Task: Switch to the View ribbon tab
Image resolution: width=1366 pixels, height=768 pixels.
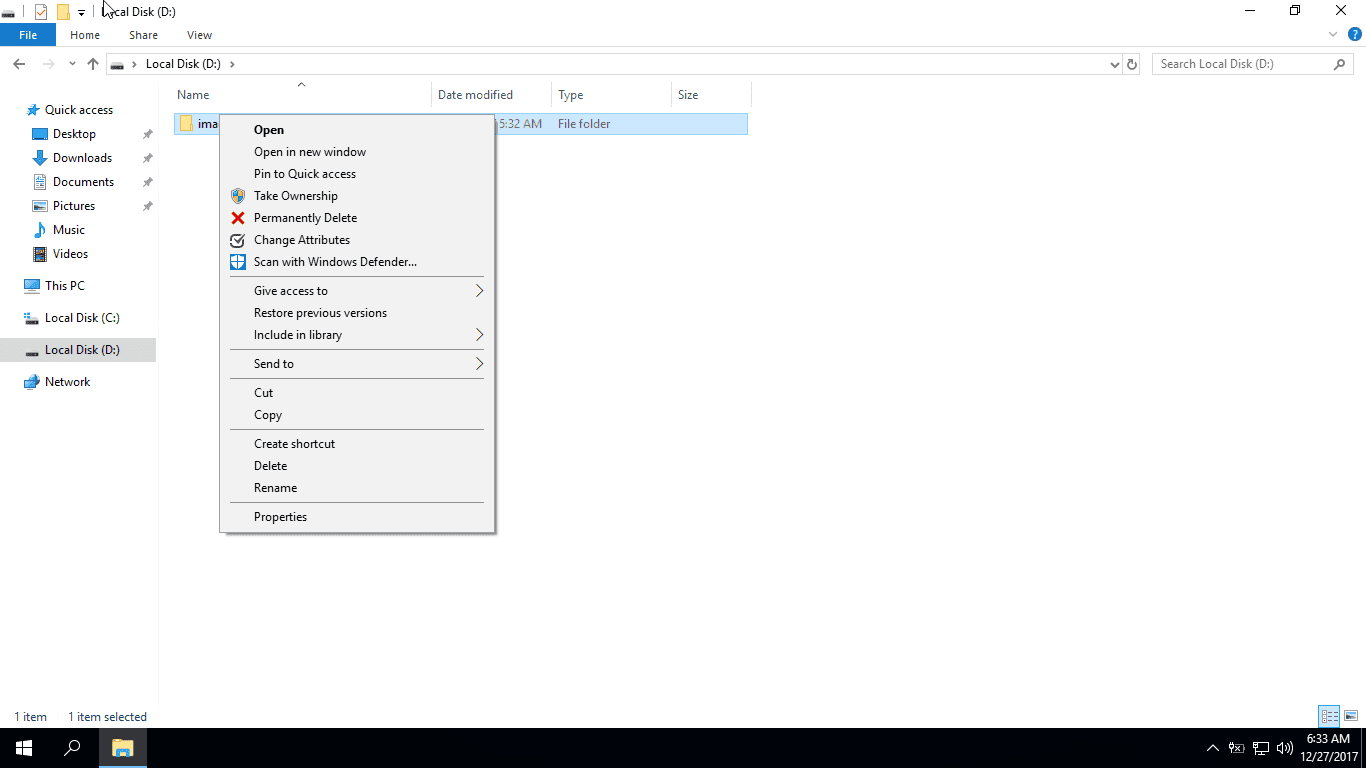Action: point(198,34)
